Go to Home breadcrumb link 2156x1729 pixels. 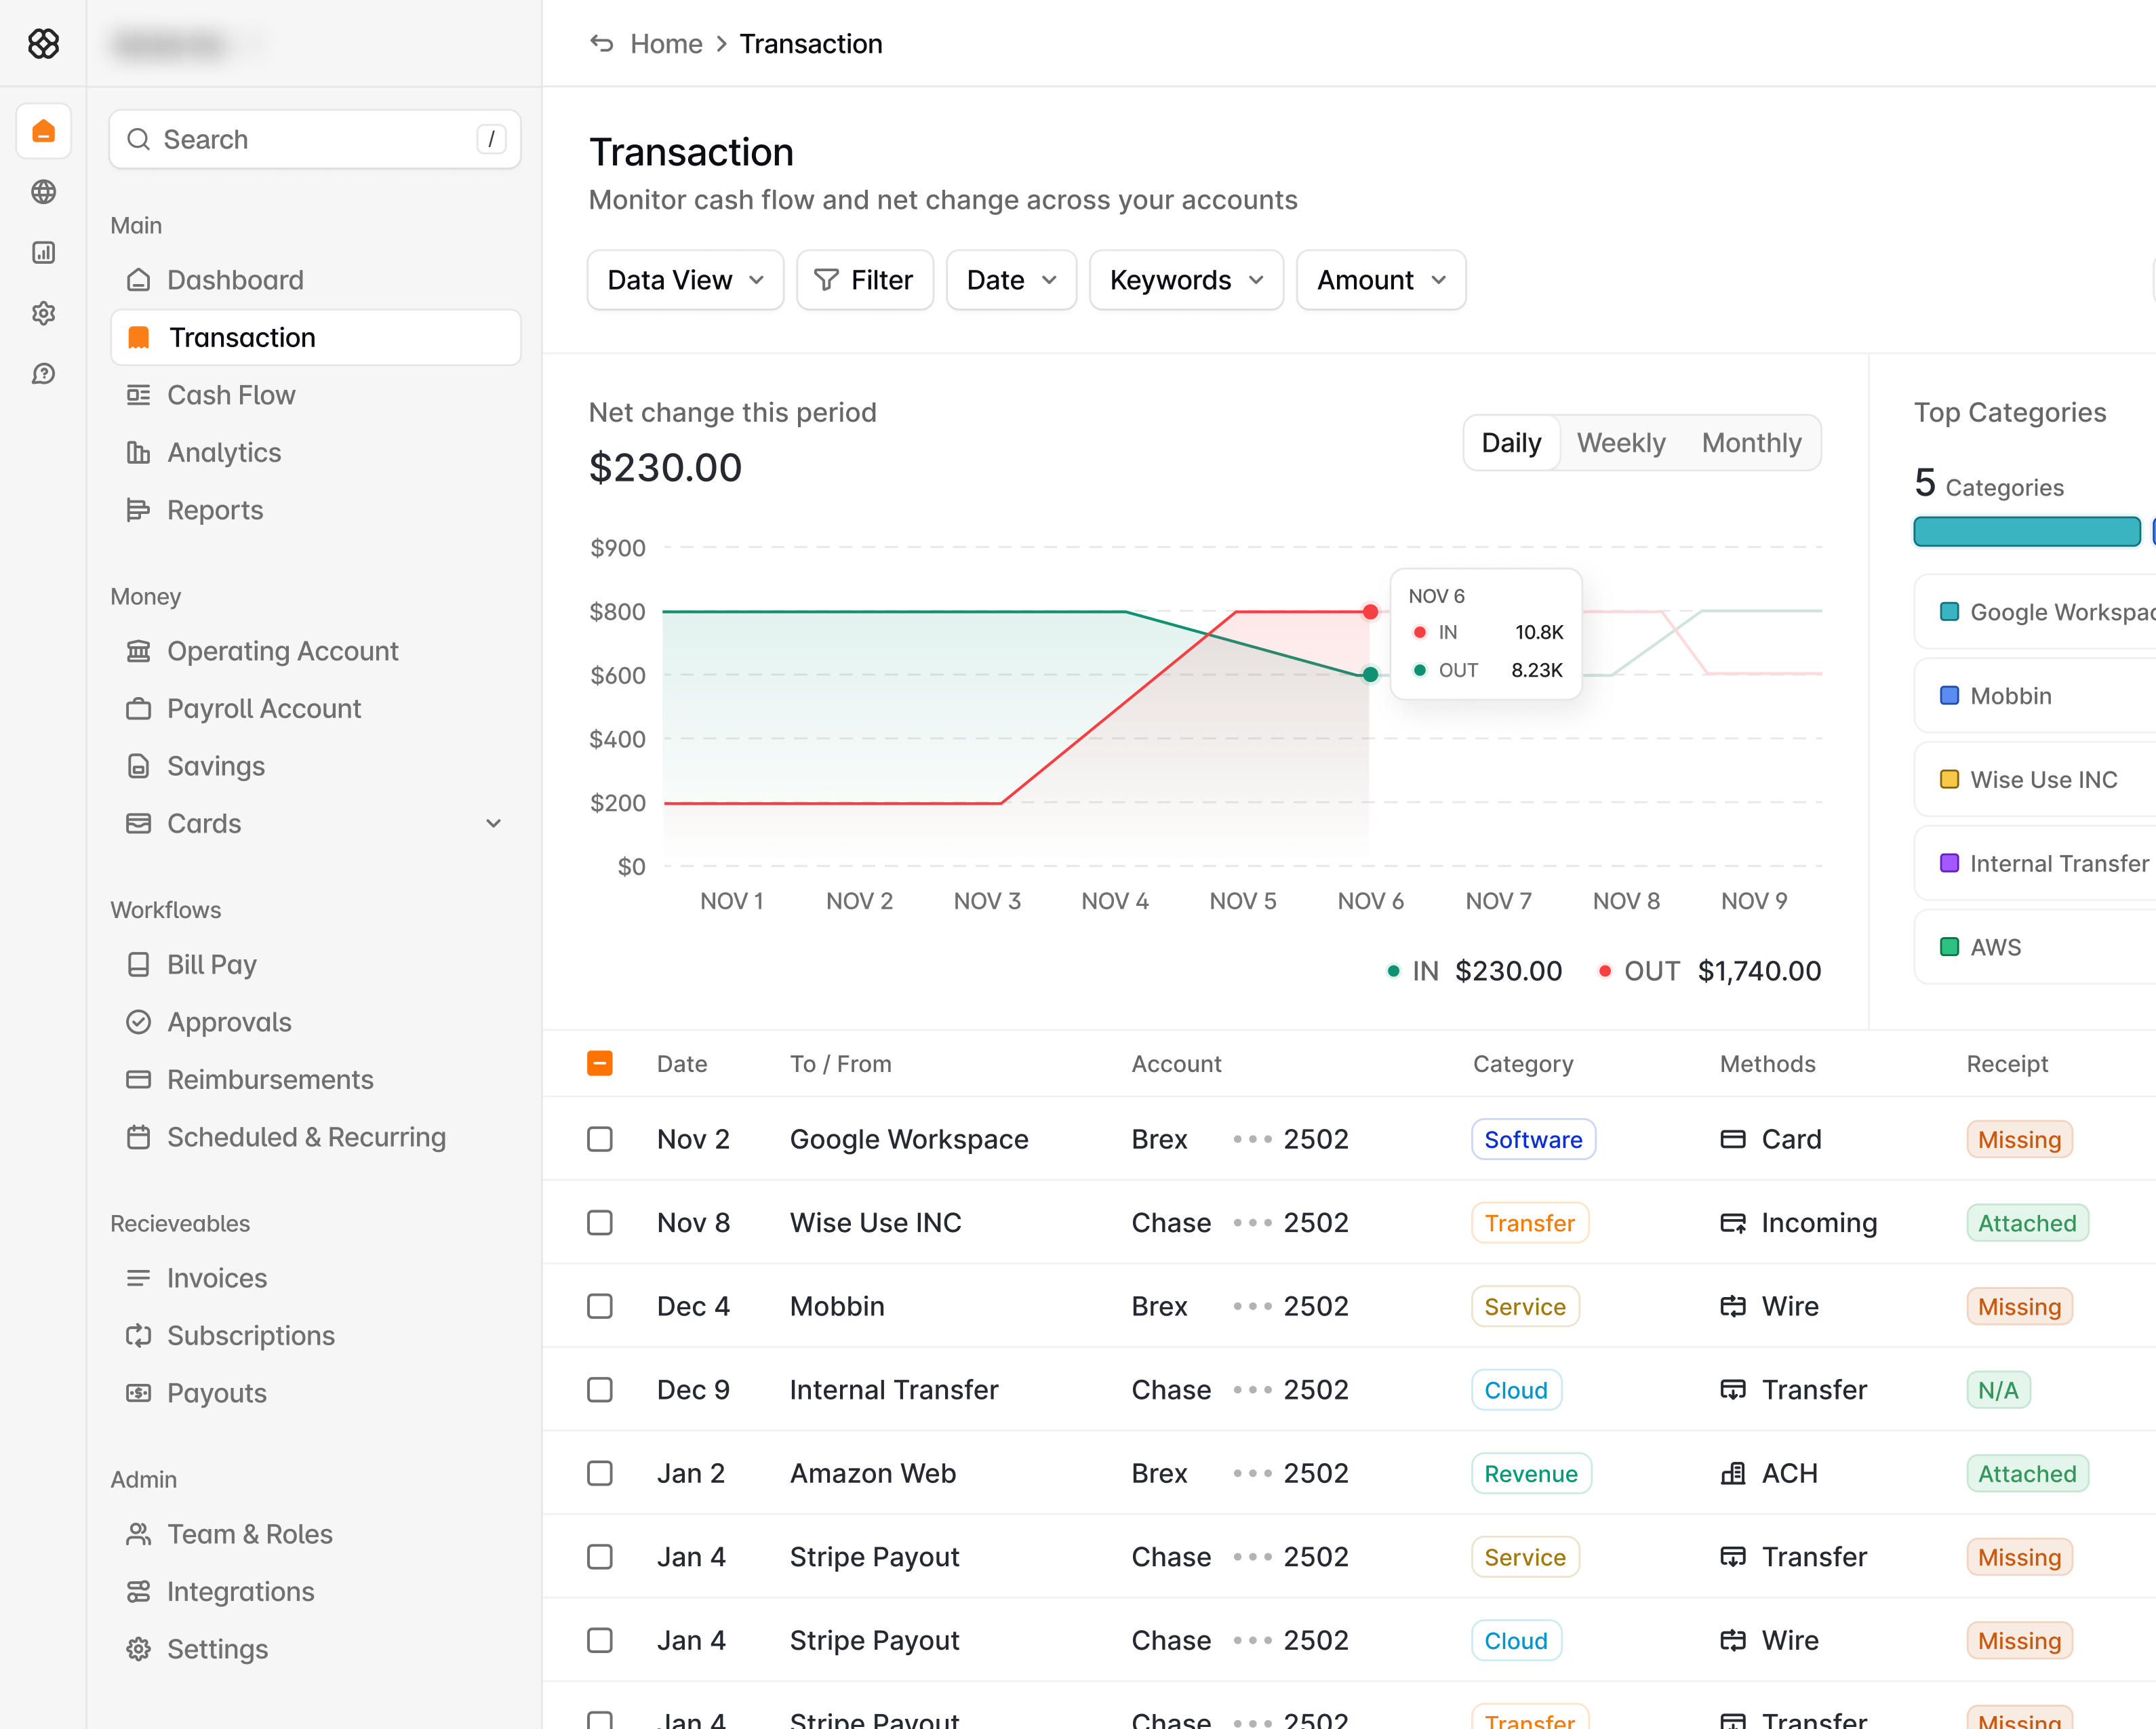click(x=666, y=44)
